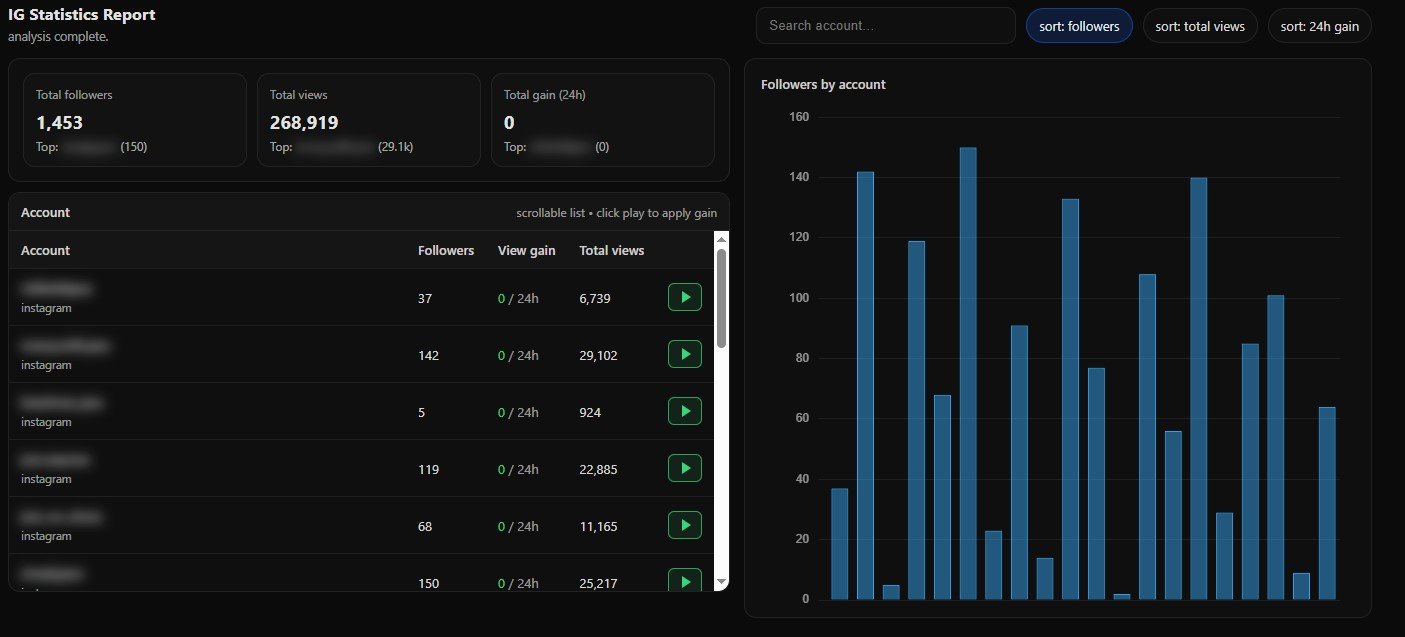Click the scrollbar up arrow in account list
Image resolution: width=1405 pixels, height=637 pixels.
[722, 240]
